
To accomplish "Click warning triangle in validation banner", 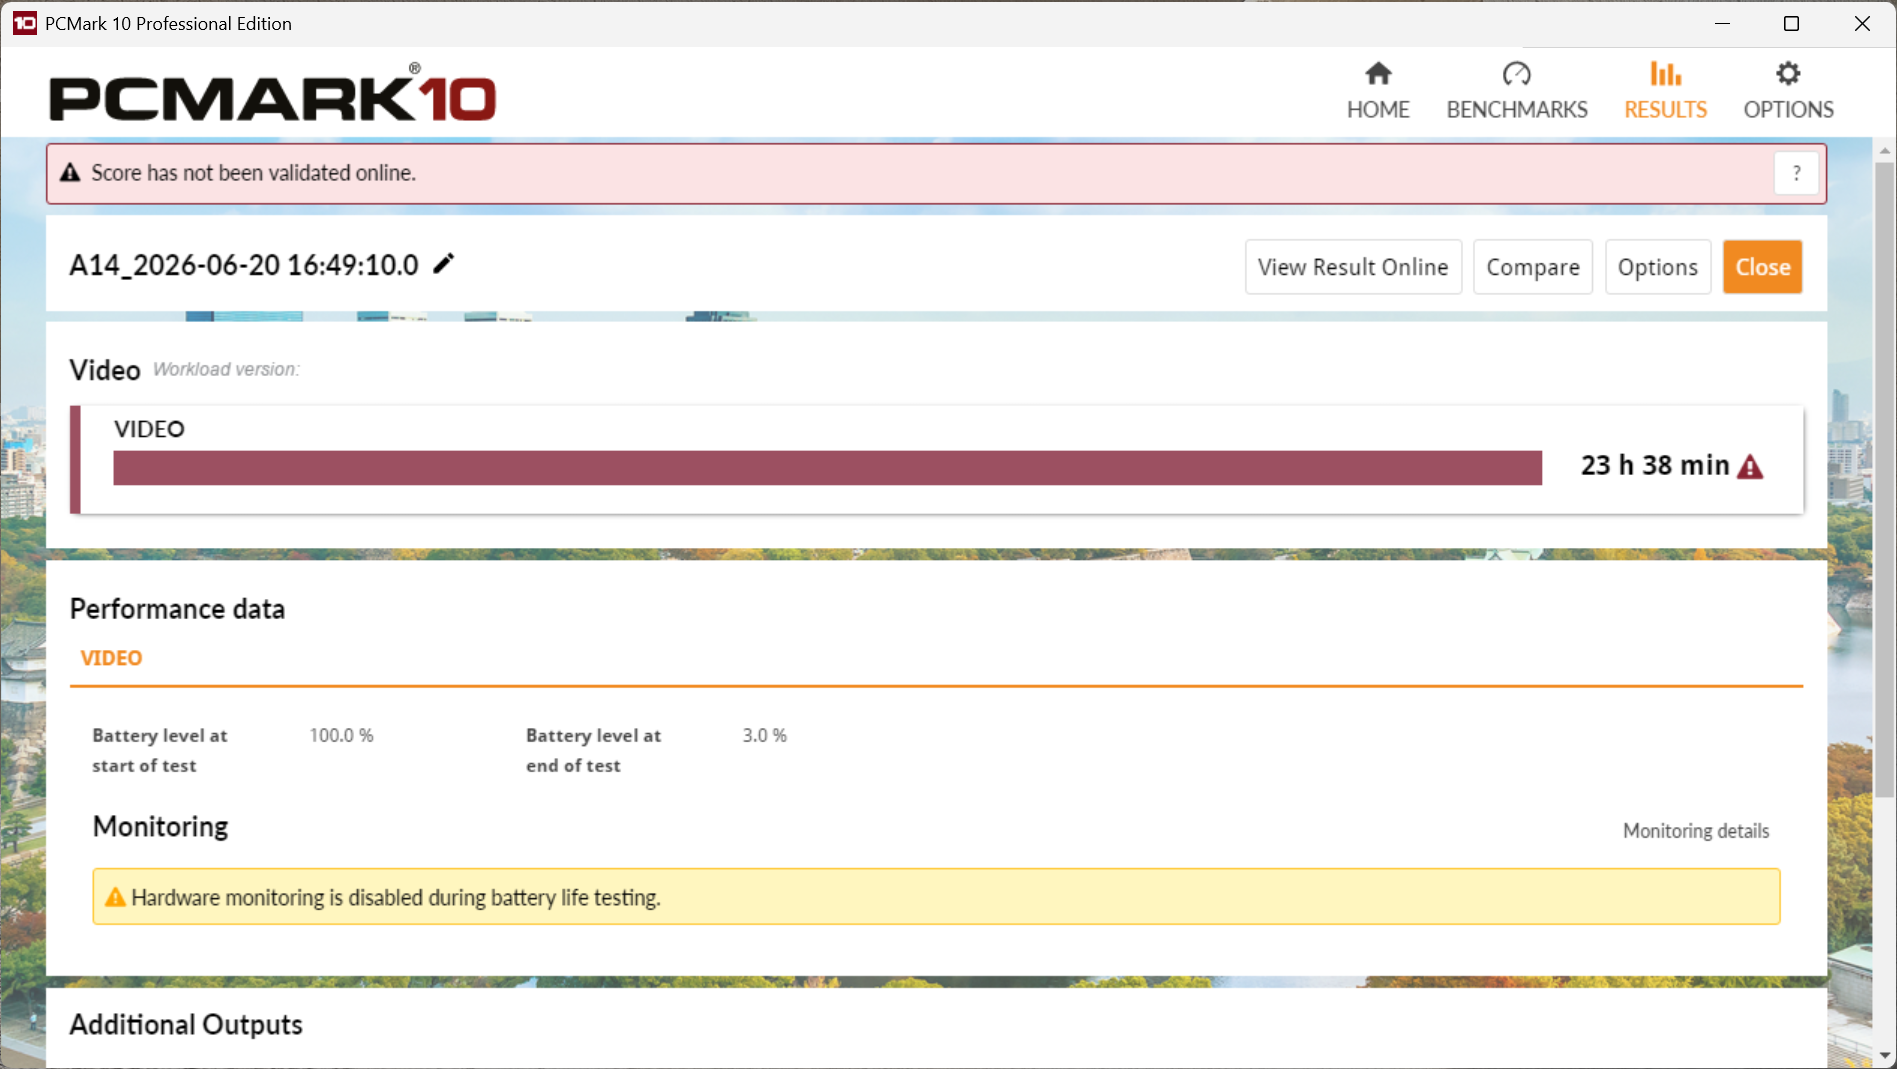I will click(x=70, y=173).
